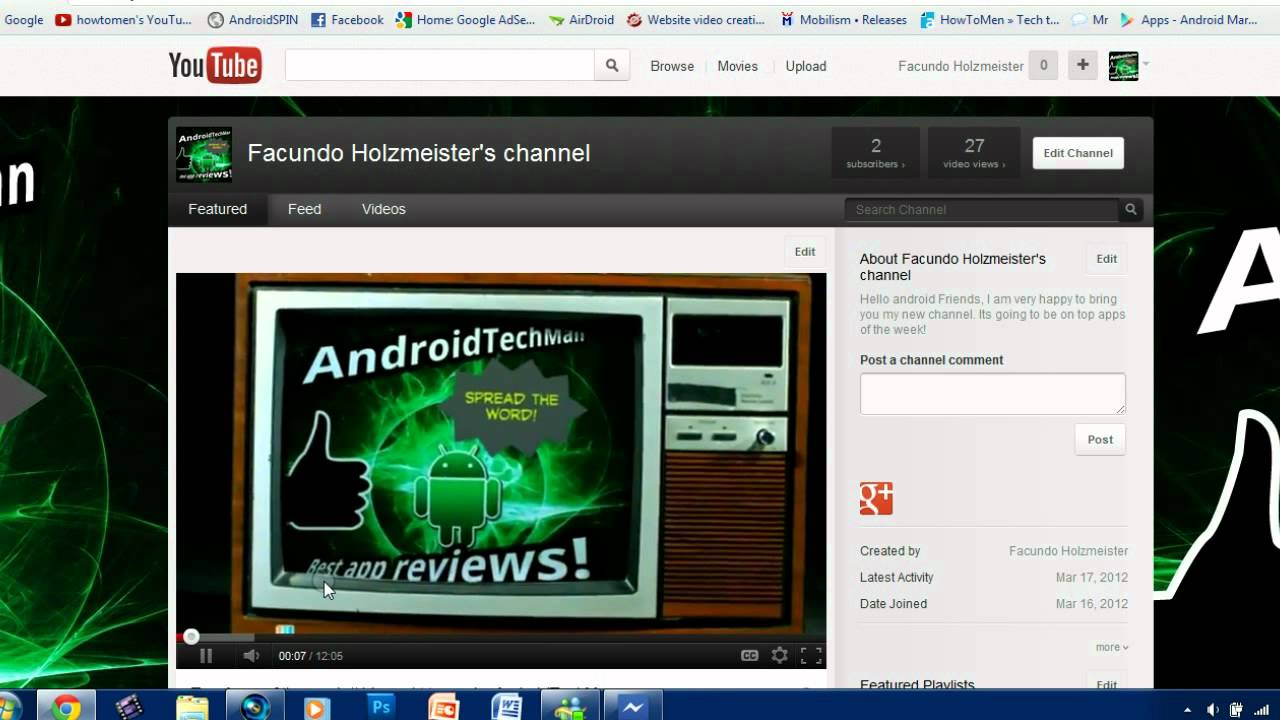Pause the video with the pause button
Viewport: 1280px width, 720px height.
[x=206, y=656]
